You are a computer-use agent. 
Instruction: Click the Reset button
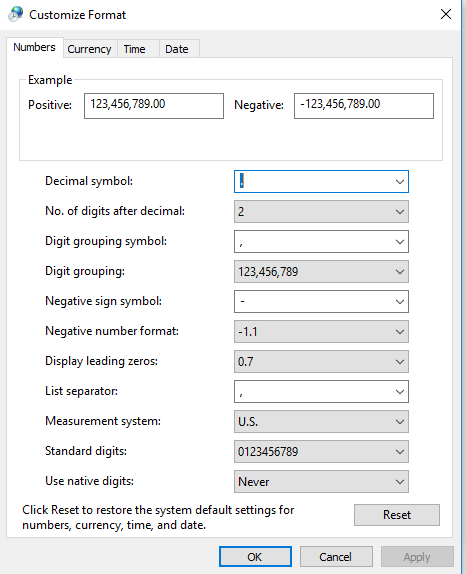coord(397,515)
